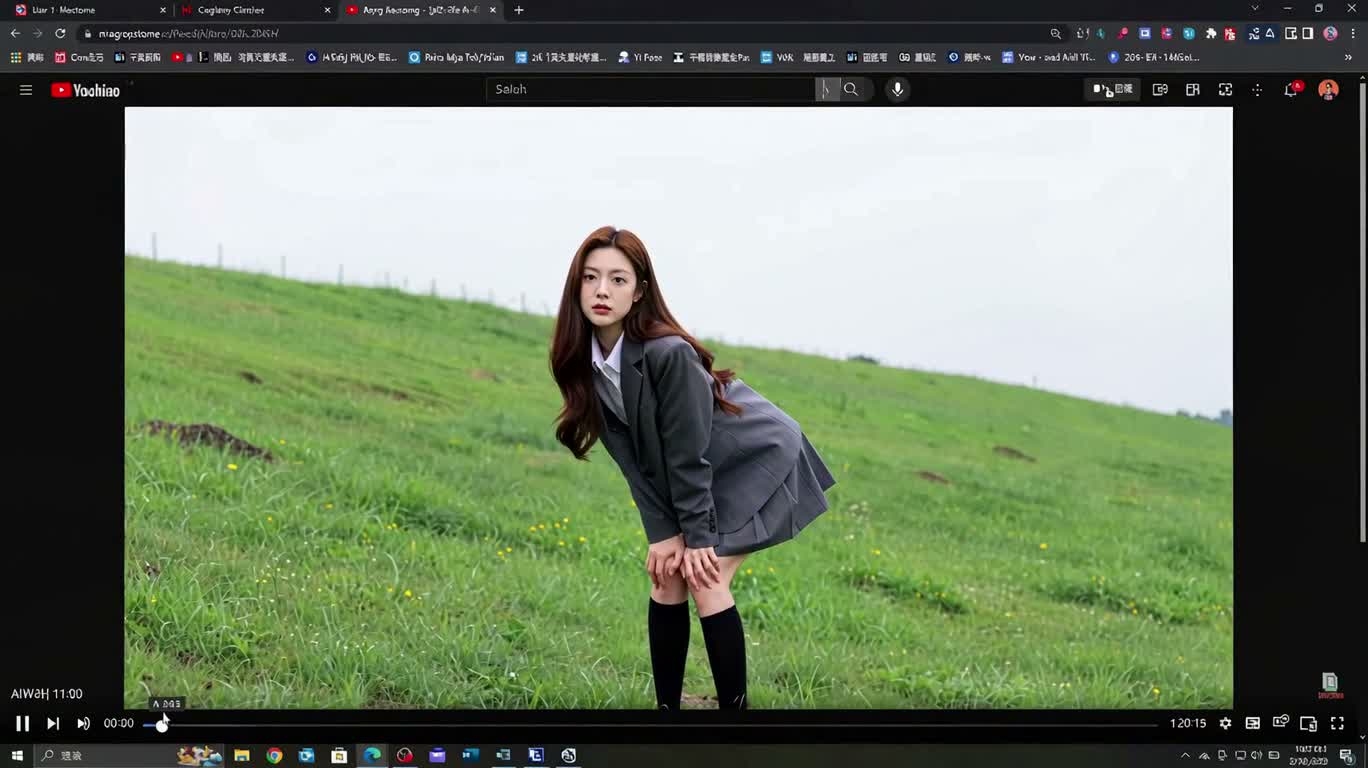Go to the Yoohiao home logo
The height and width of the screenshot is (768, 1368).
86,90
